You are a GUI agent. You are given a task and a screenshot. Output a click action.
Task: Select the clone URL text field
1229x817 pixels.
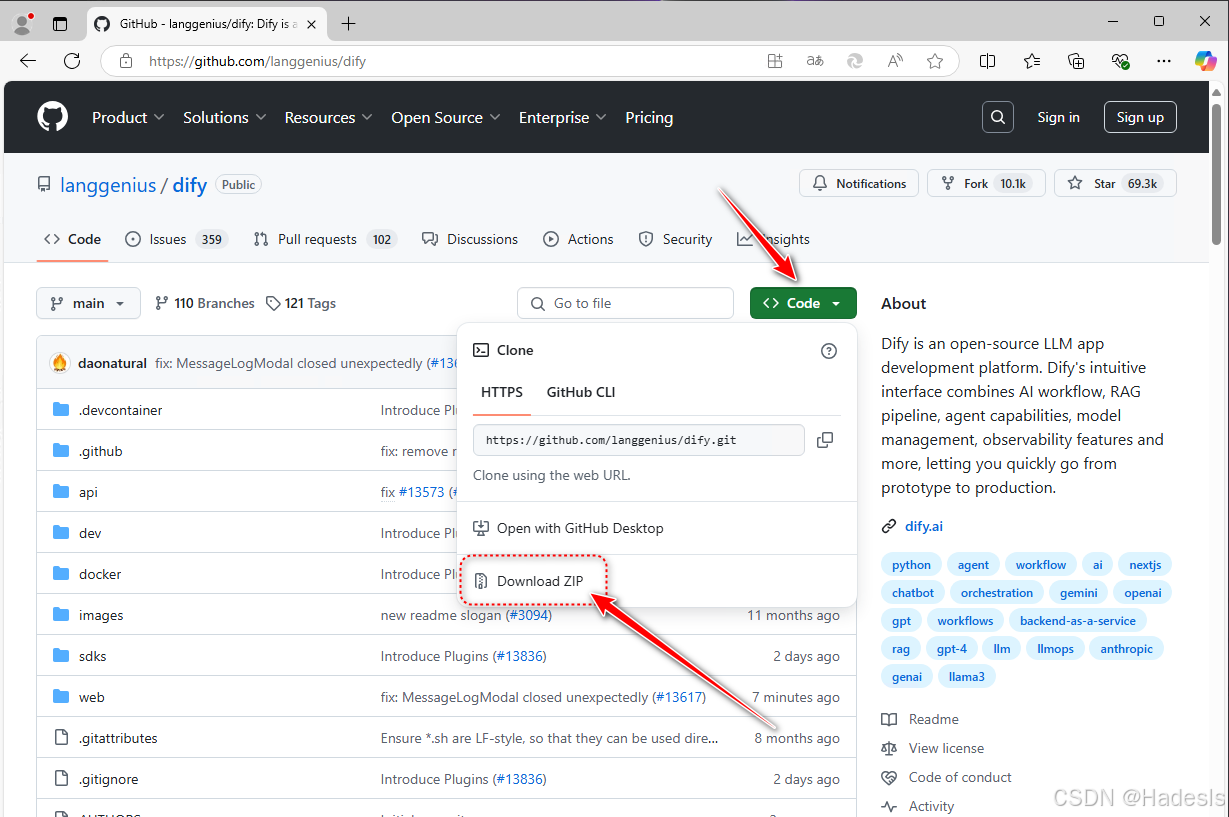click(x=639, y=440)
